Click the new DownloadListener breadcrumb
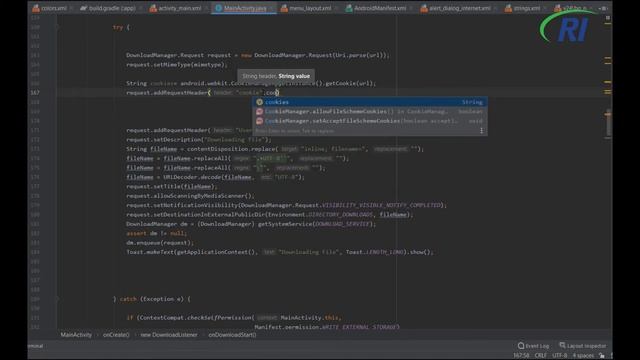The width and height of the screenshot is (640, 360). pos(169,335)
